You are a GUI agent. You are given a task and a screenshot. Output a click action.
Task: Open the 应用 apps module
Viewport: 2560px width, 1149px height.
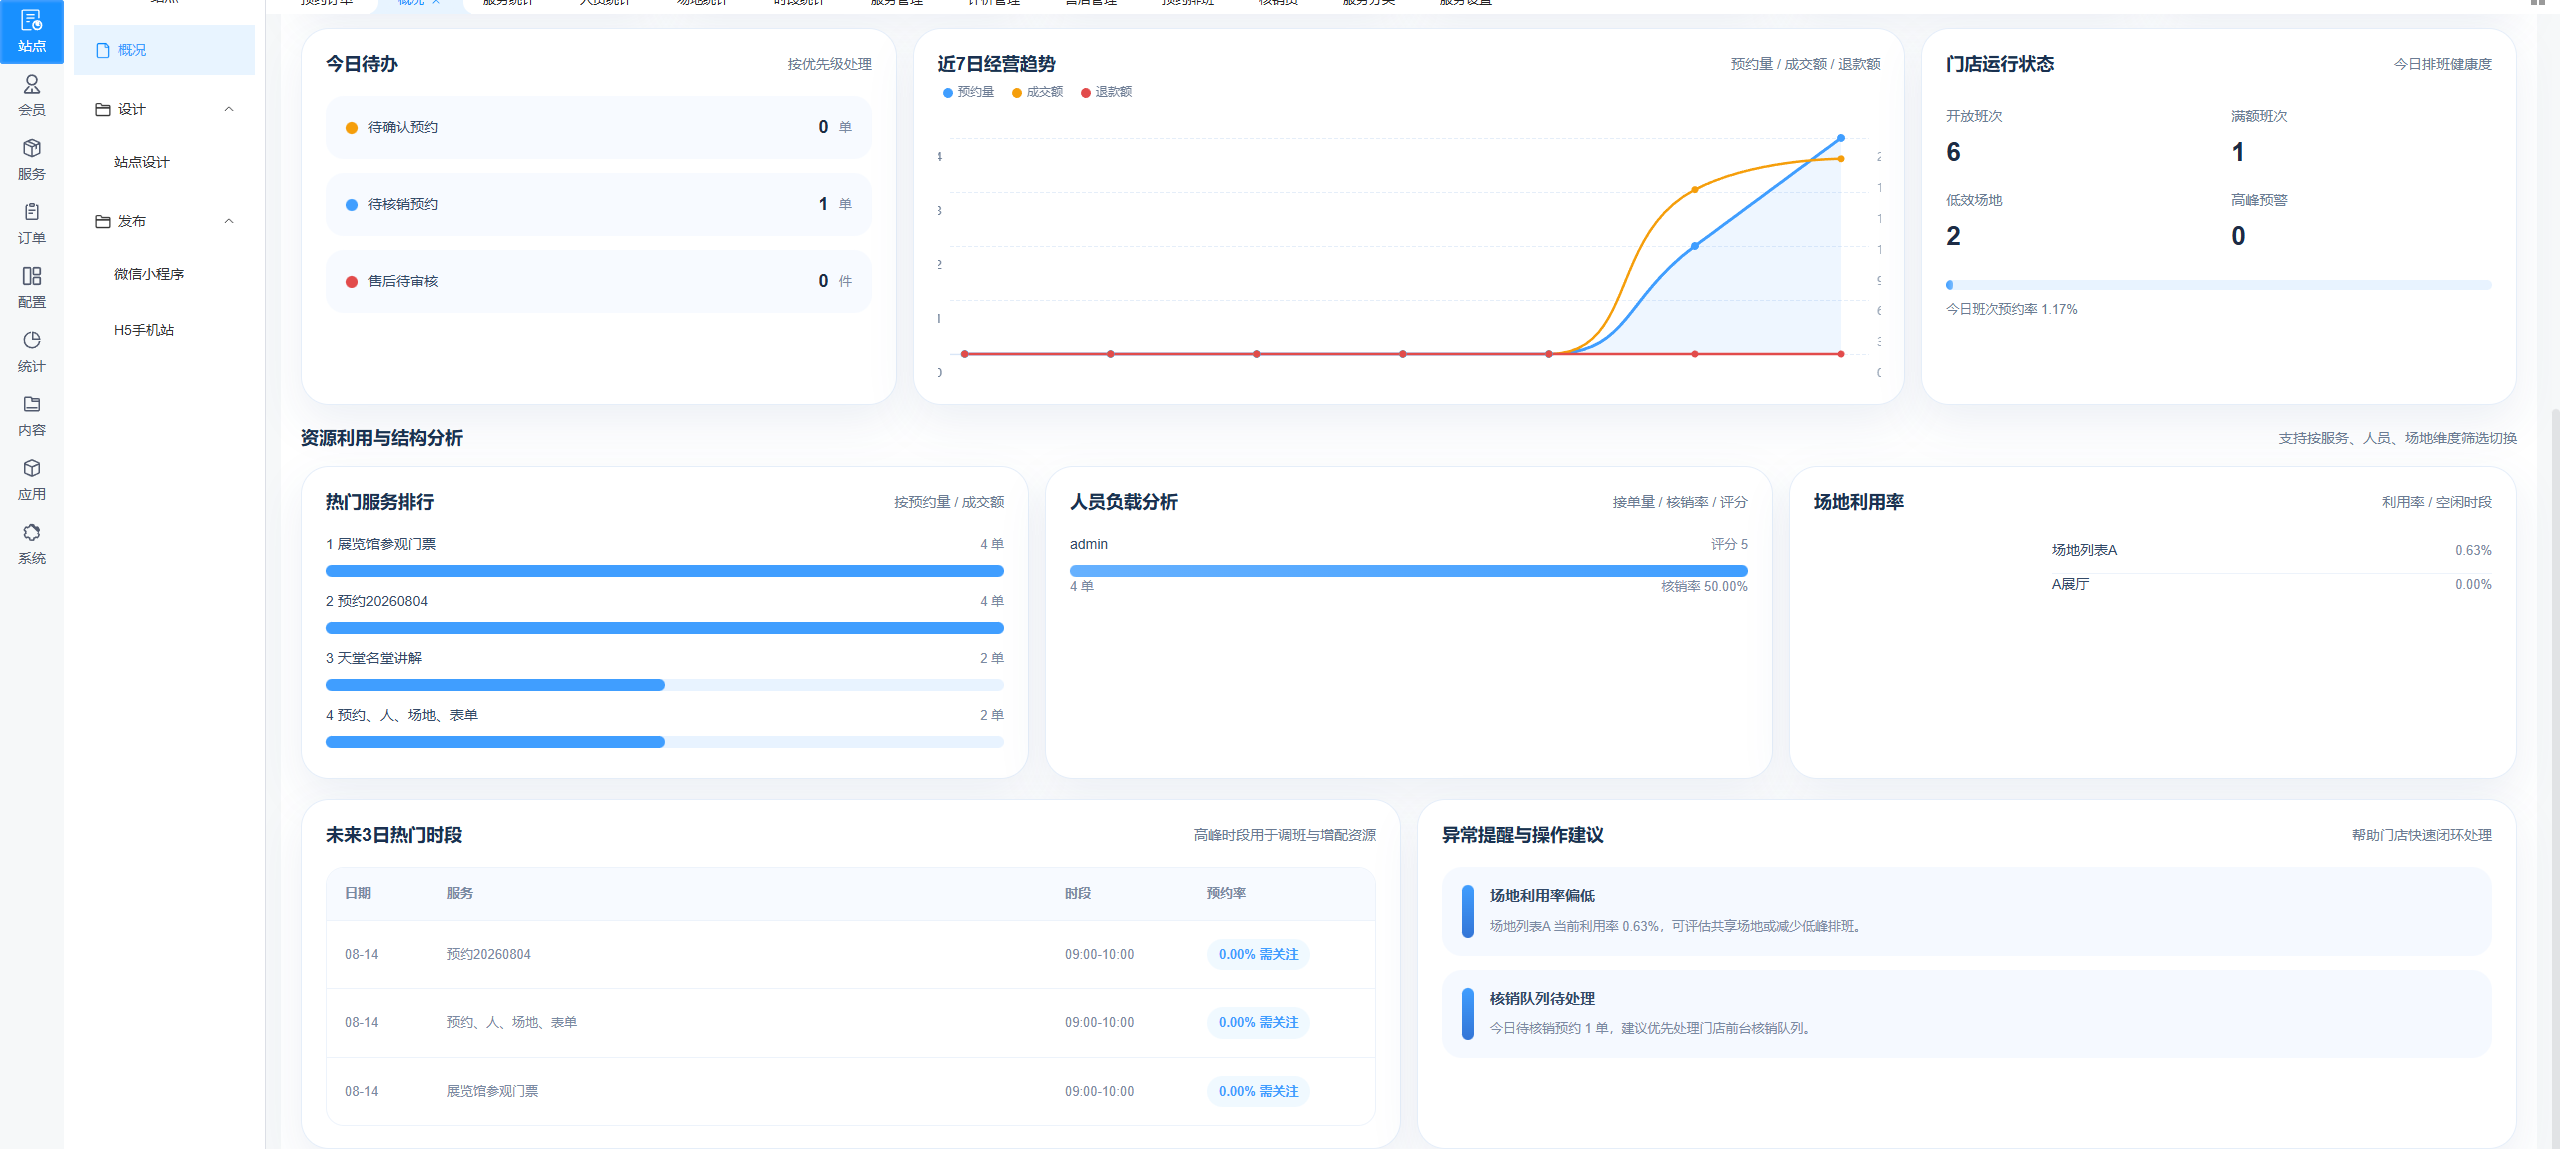(x=32, y=479)
